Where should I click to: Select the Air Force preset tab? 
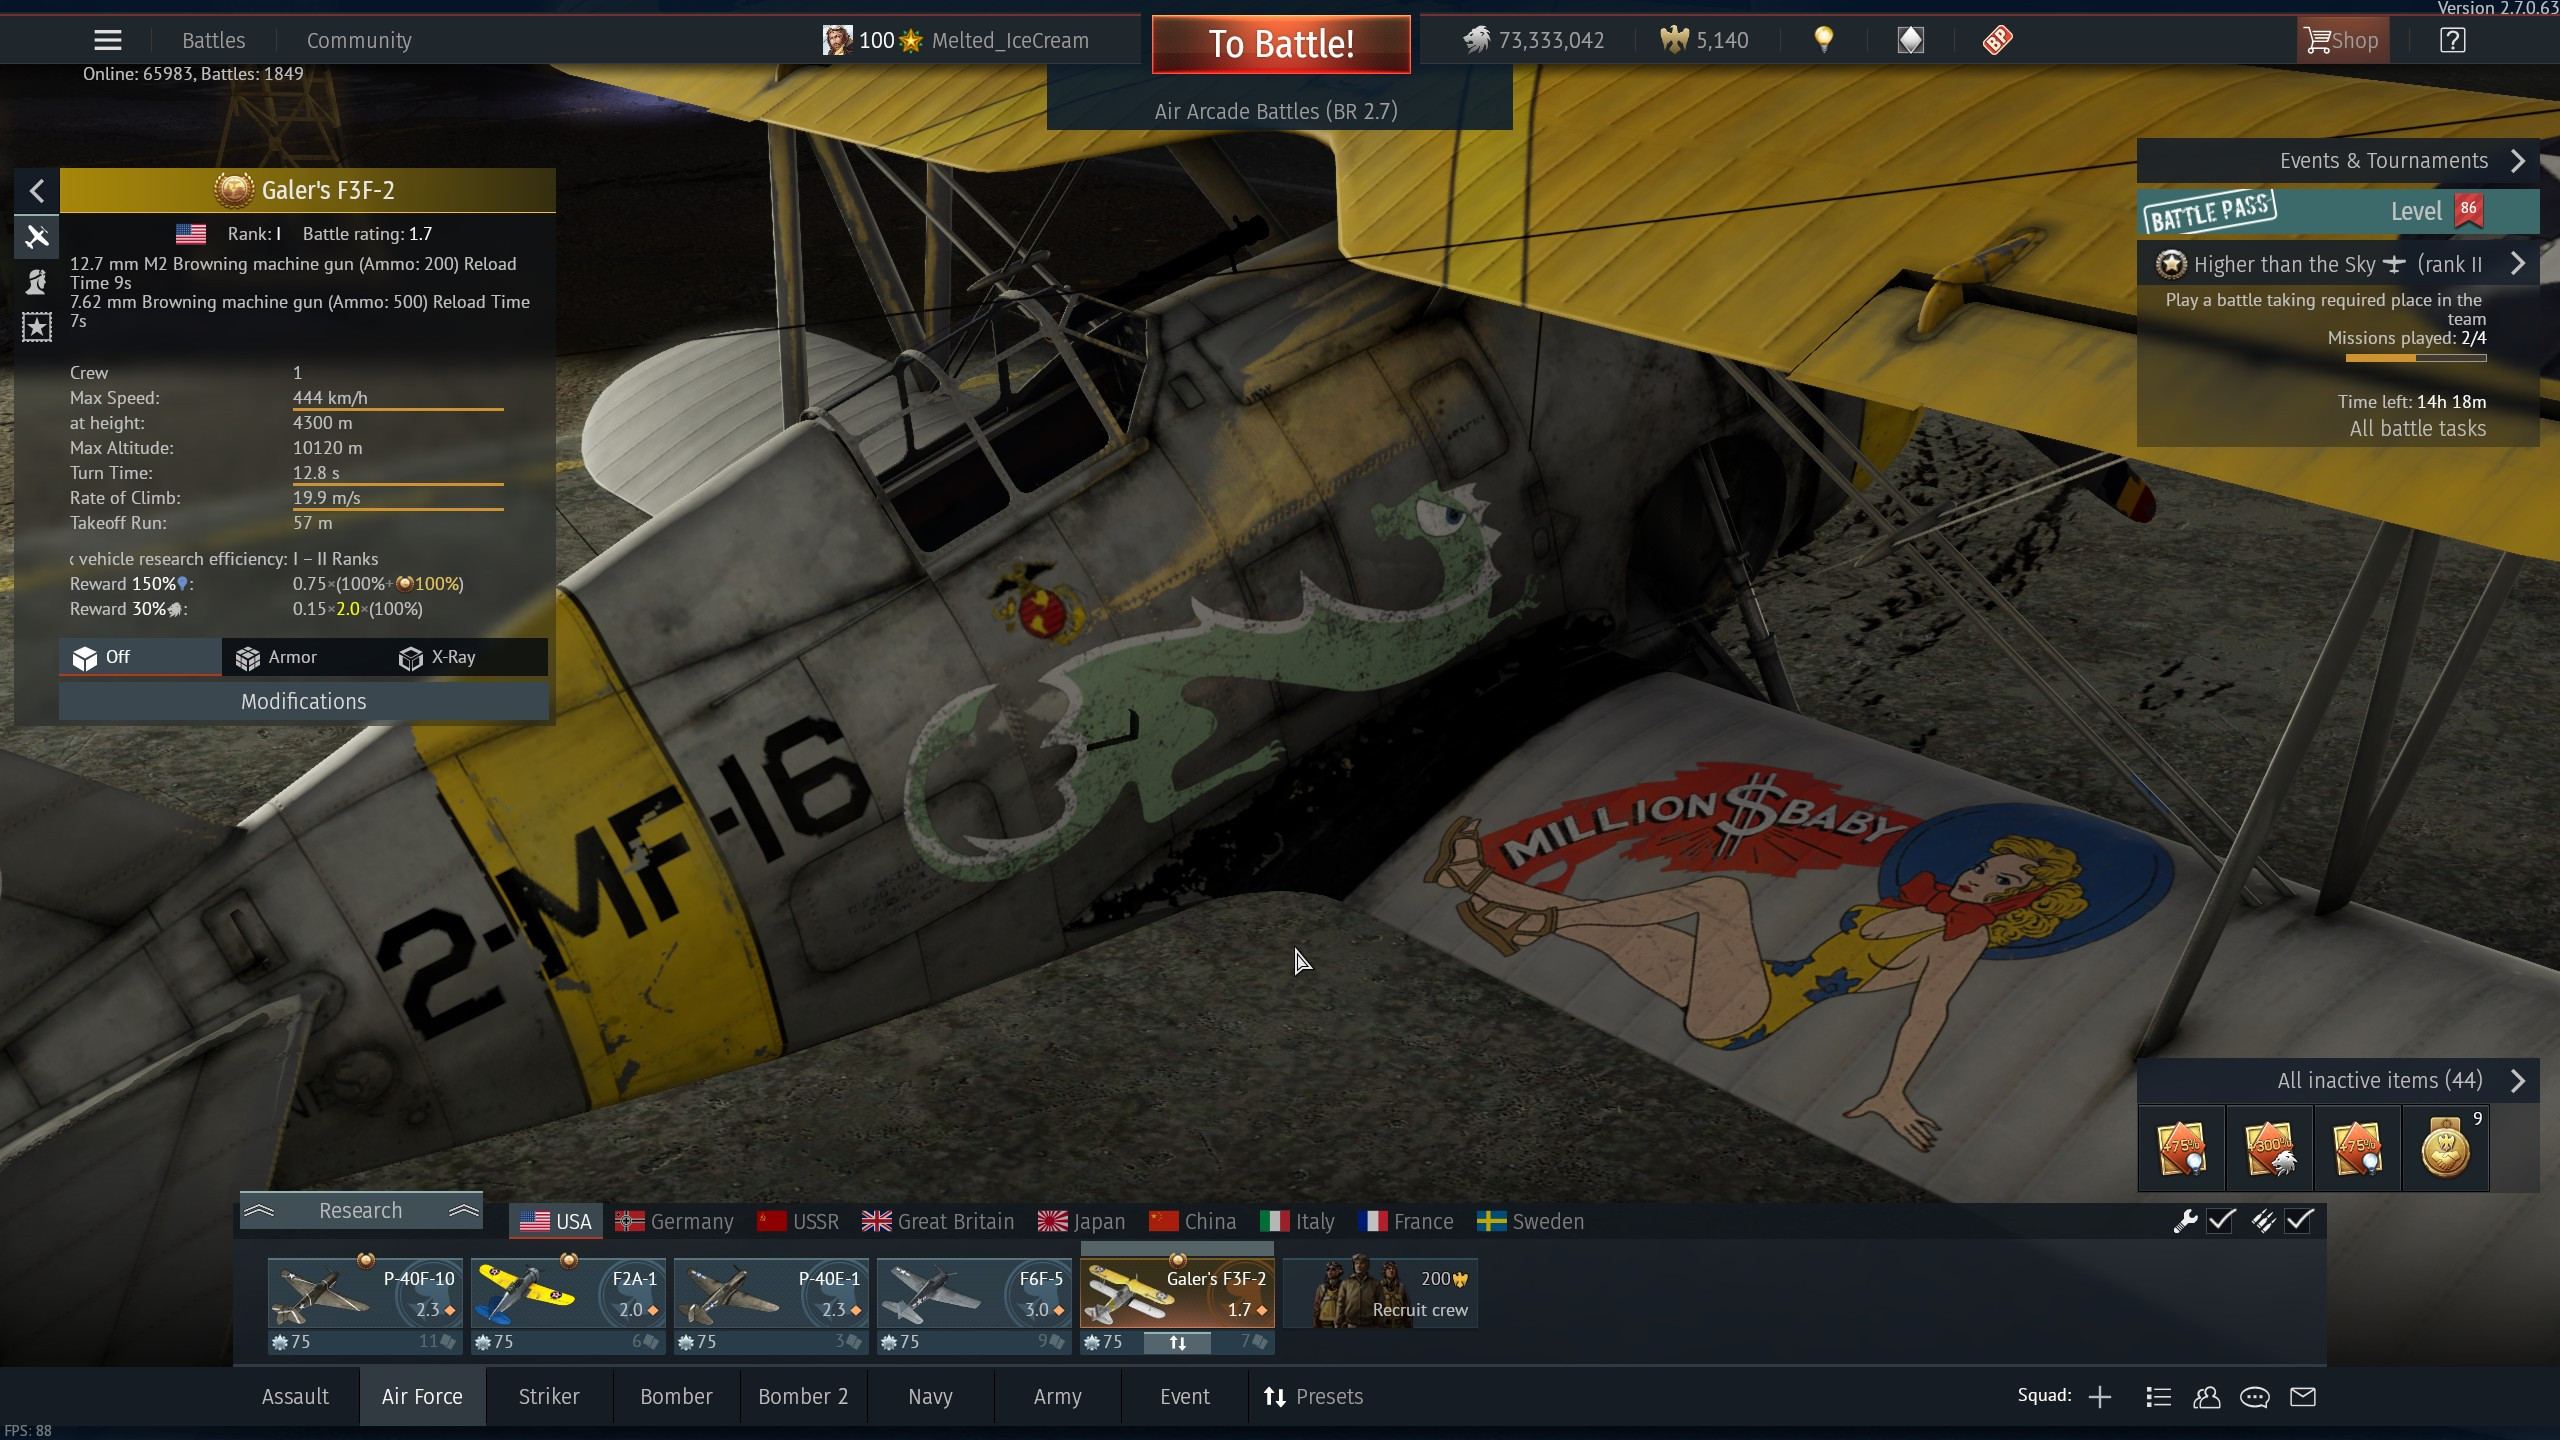(422, 1397)
